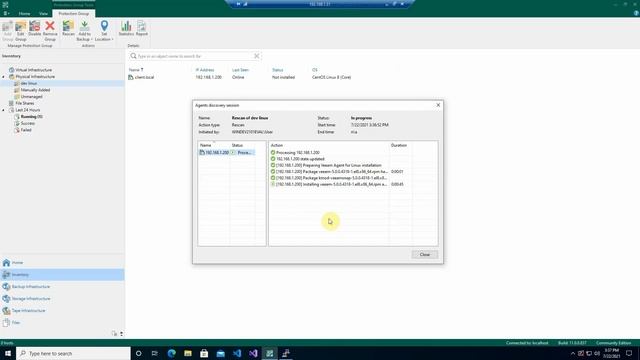
Task: Select the Unmanaged tree item
Action: pyautogui.click(x=31, y=97)
